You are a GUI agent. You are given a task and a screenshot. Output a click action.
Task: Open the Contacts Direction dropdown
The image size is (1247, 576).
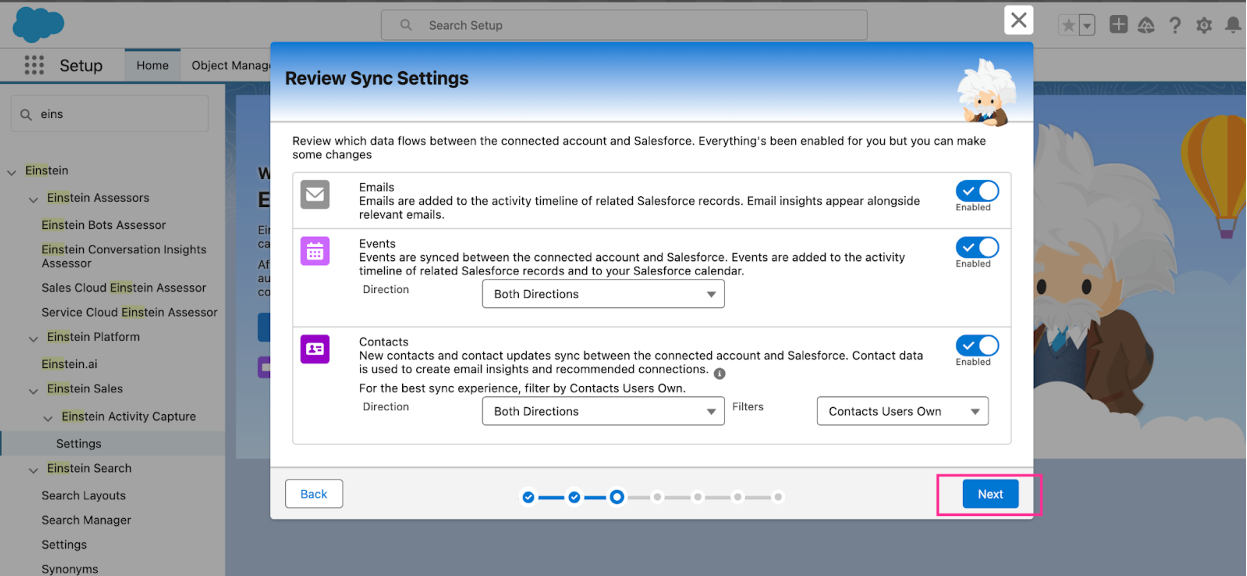point(603,411)
